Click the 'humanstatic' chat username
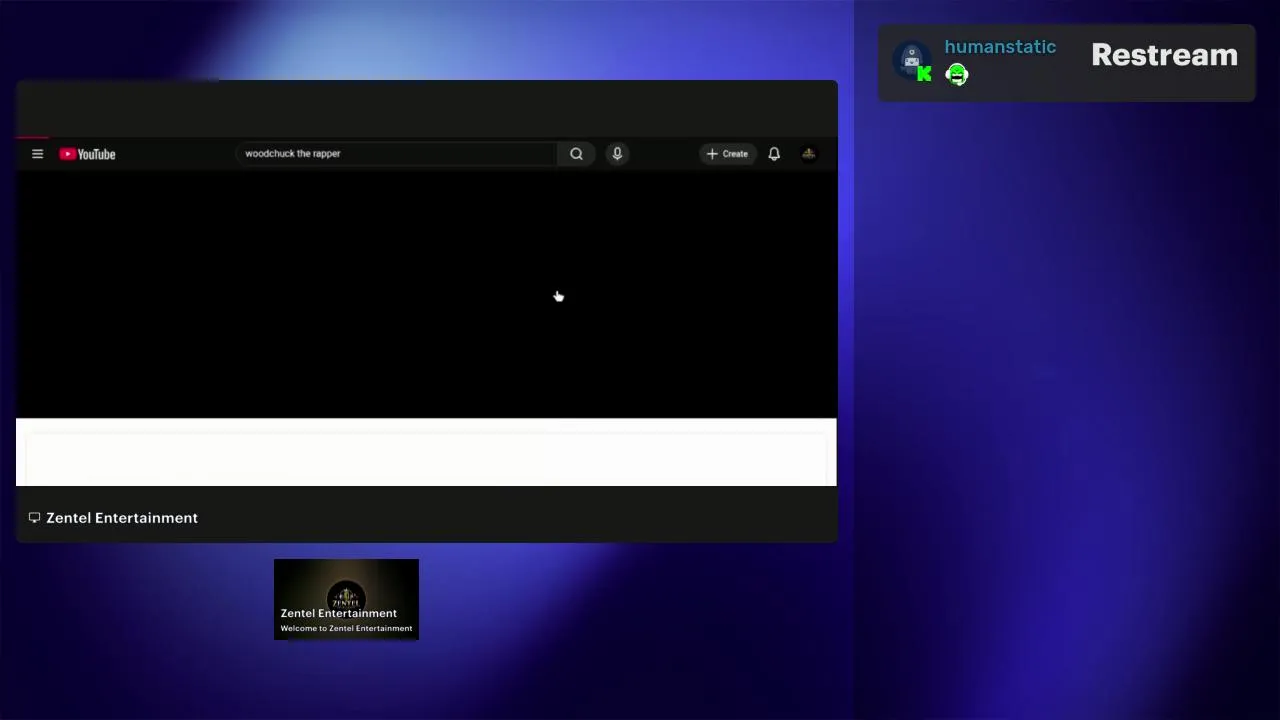Screen dimensions: 1280x720 pyautogui.click(x=1000, y=47)
